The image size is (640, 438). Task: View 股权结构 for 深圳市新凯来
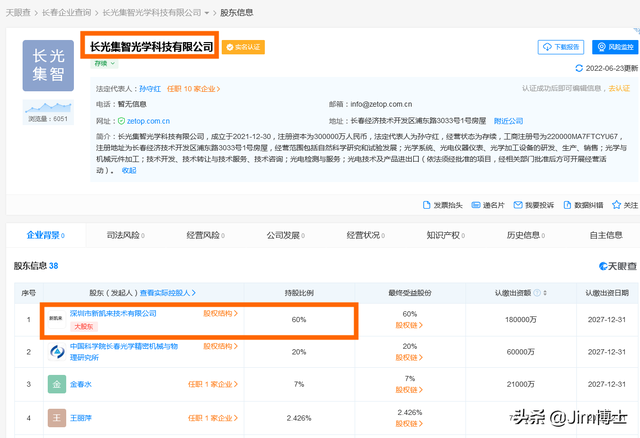pyautogui.click(x=220, y=313)
